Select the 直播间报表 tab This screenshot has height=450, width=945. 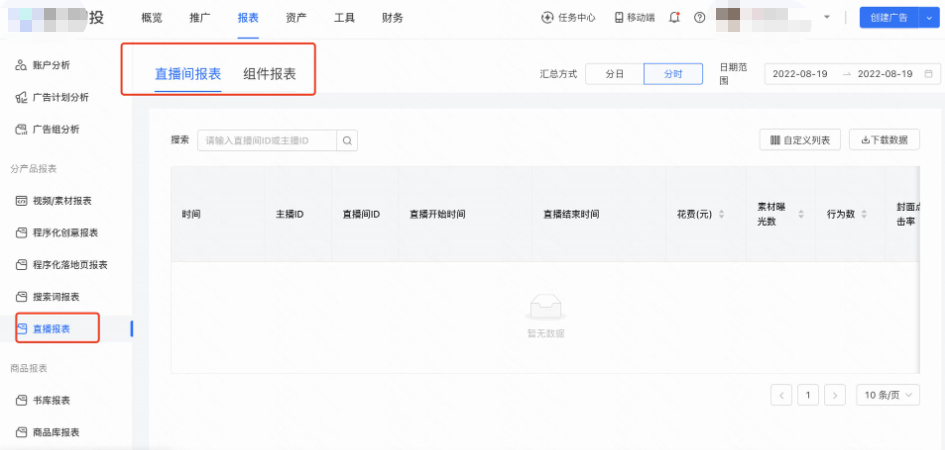click(188, 74)
